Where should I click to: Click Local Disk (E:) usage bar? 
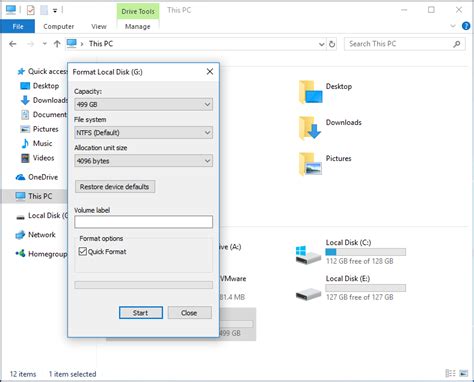366,288
